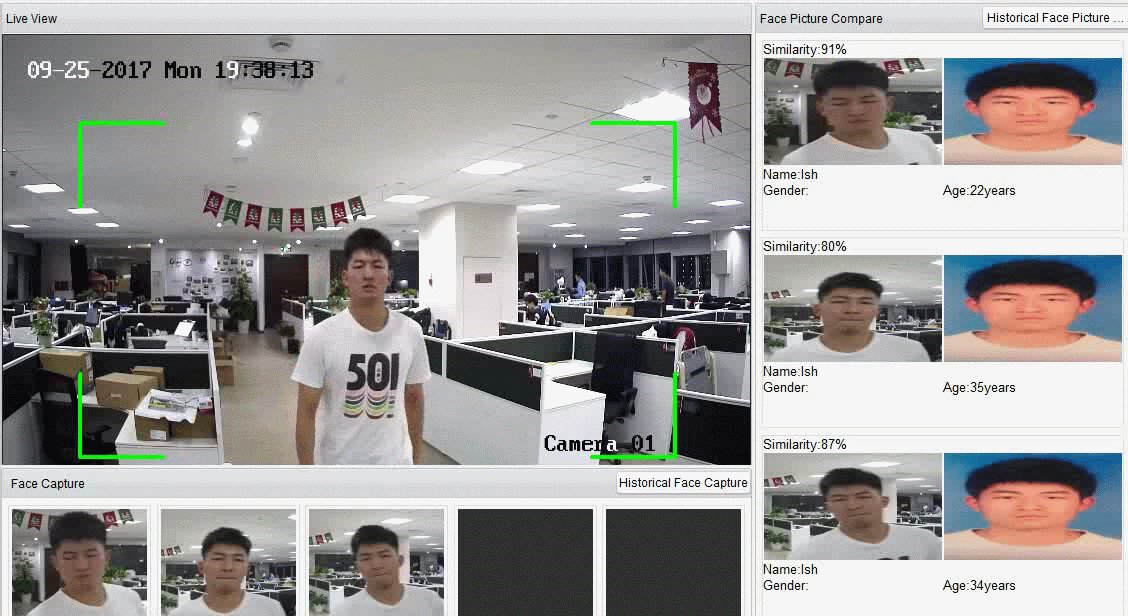The height and width of the screenshot is (616, 1128).
Task: Click the 'Face Capture' panel title
Action: coord(47,484)
